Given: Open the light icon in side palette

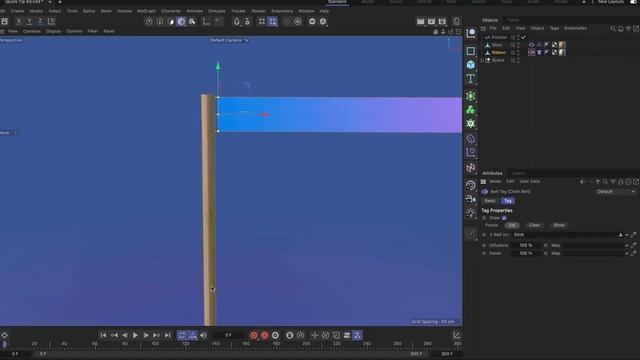Looking at the screenshot, I should click(x=471, y=213).
